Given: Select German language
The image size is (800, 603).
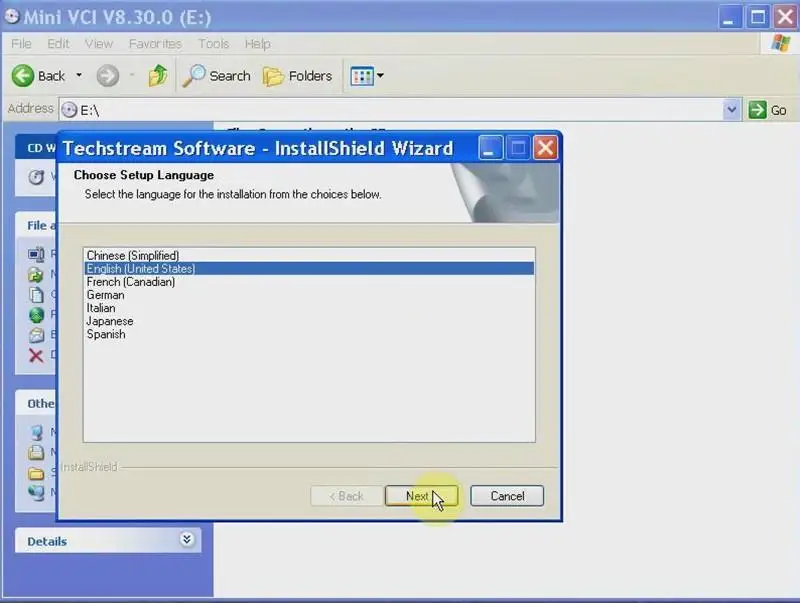Looking at the screenshot, I should tap(309, 295).
